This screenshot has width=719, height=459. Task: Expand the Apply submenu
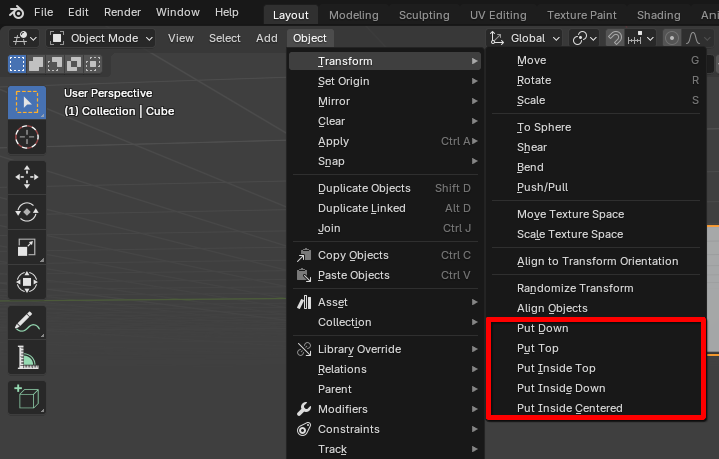[x=385, y=141]
